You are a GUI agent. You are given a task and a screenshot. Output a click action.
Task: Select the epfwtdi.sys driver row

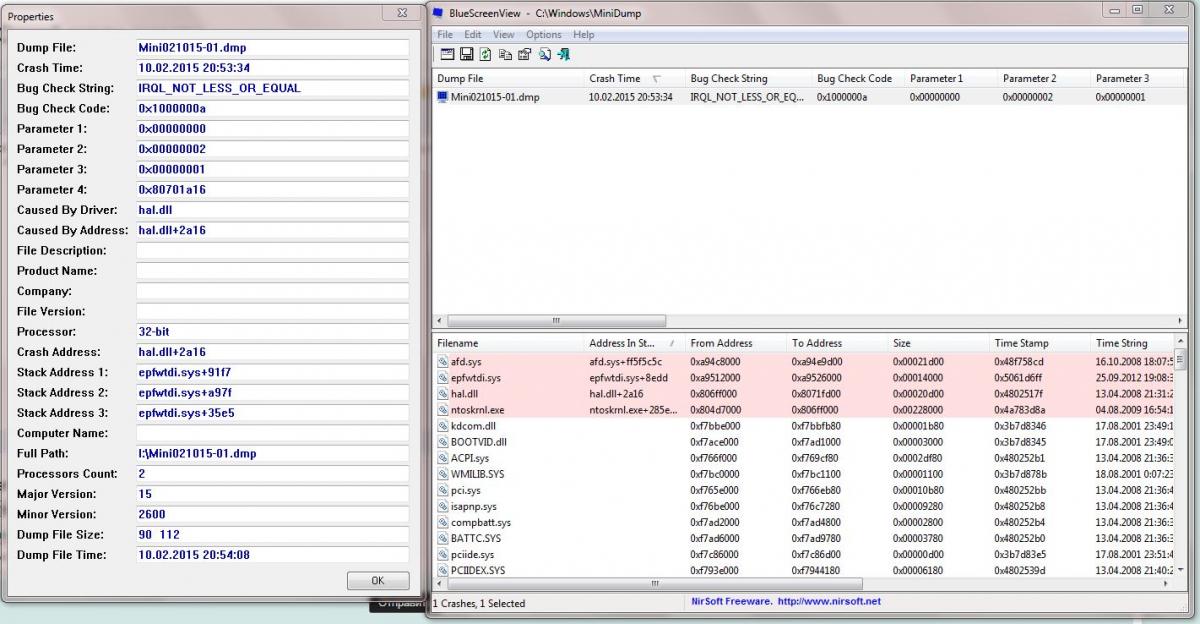pyautogui.click(x=475, y=378)
